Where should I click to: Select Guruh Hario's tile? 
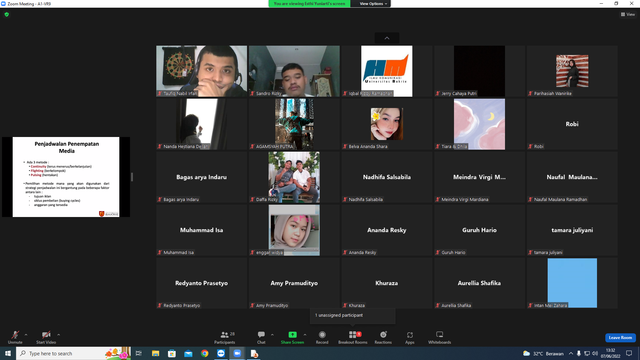pyautogui.click(x=479, y=230)
